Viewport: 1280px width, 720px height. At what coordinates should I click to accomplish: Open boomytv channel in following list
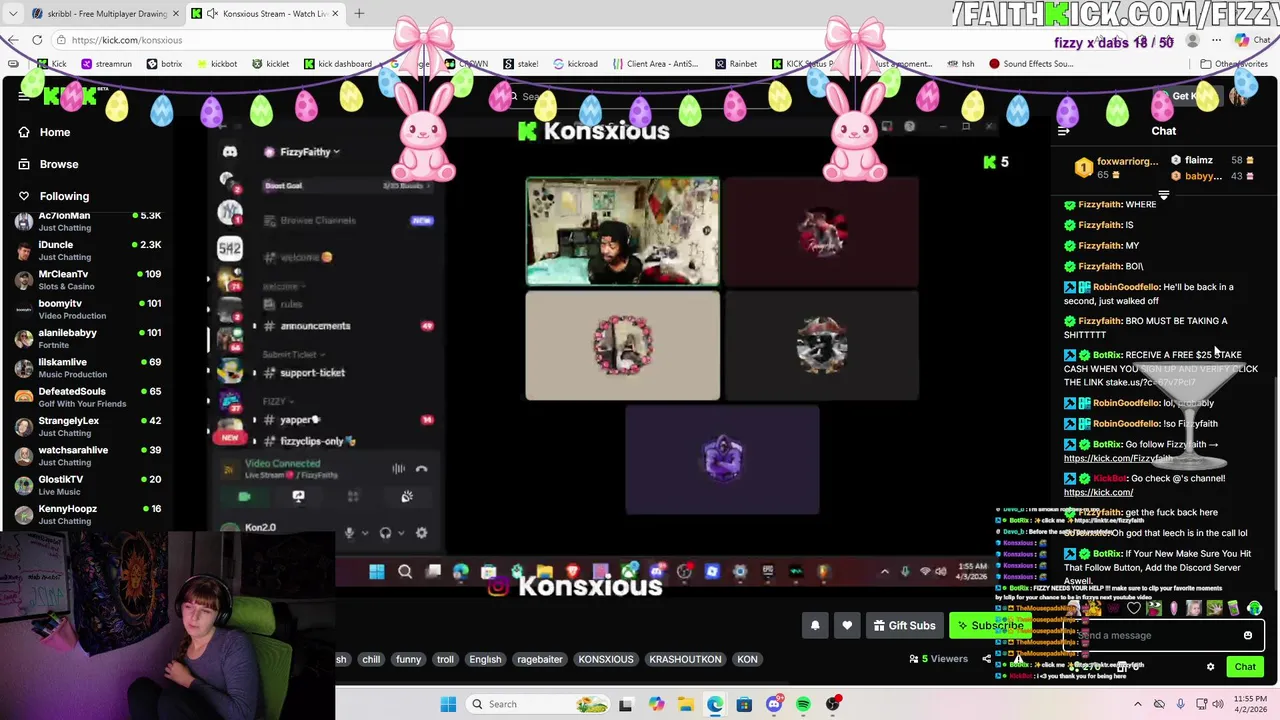(88, 308)
